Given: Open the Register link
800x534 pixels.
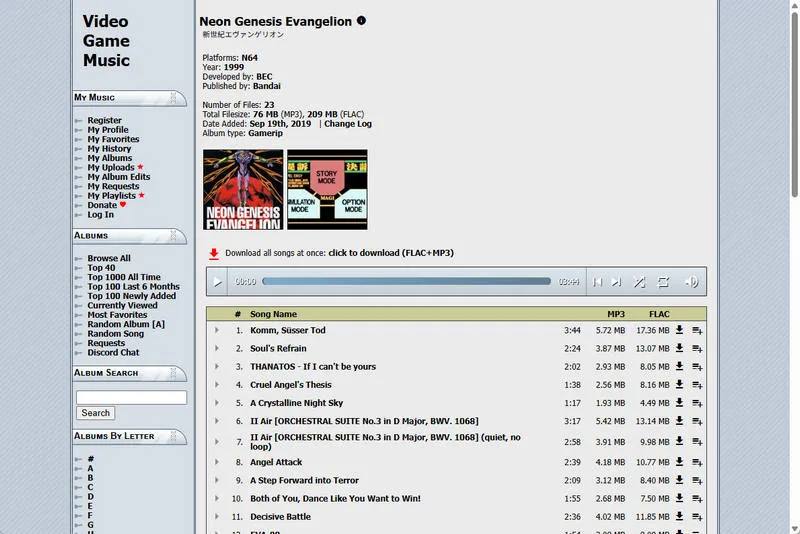Looking at the screenshot, I should [104, 120].
